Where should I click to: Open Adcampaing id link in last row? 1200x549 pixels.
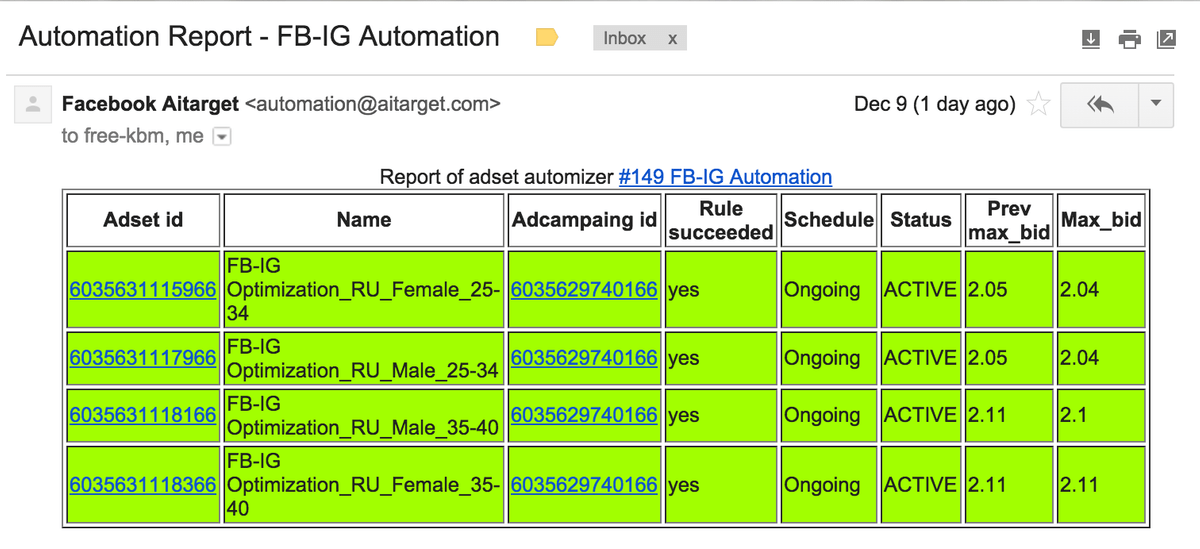point(584,485)
